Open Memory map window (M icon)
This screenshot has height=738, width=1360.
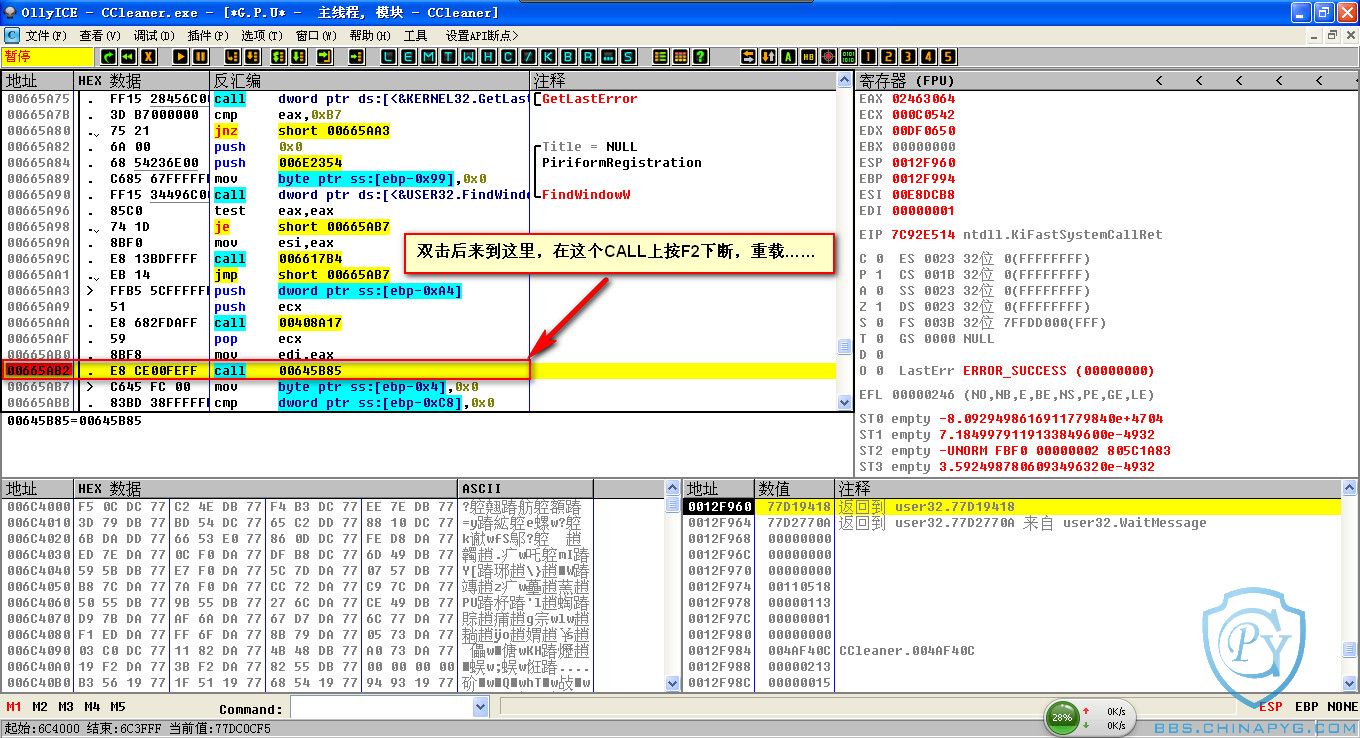[x=428, y=57]
